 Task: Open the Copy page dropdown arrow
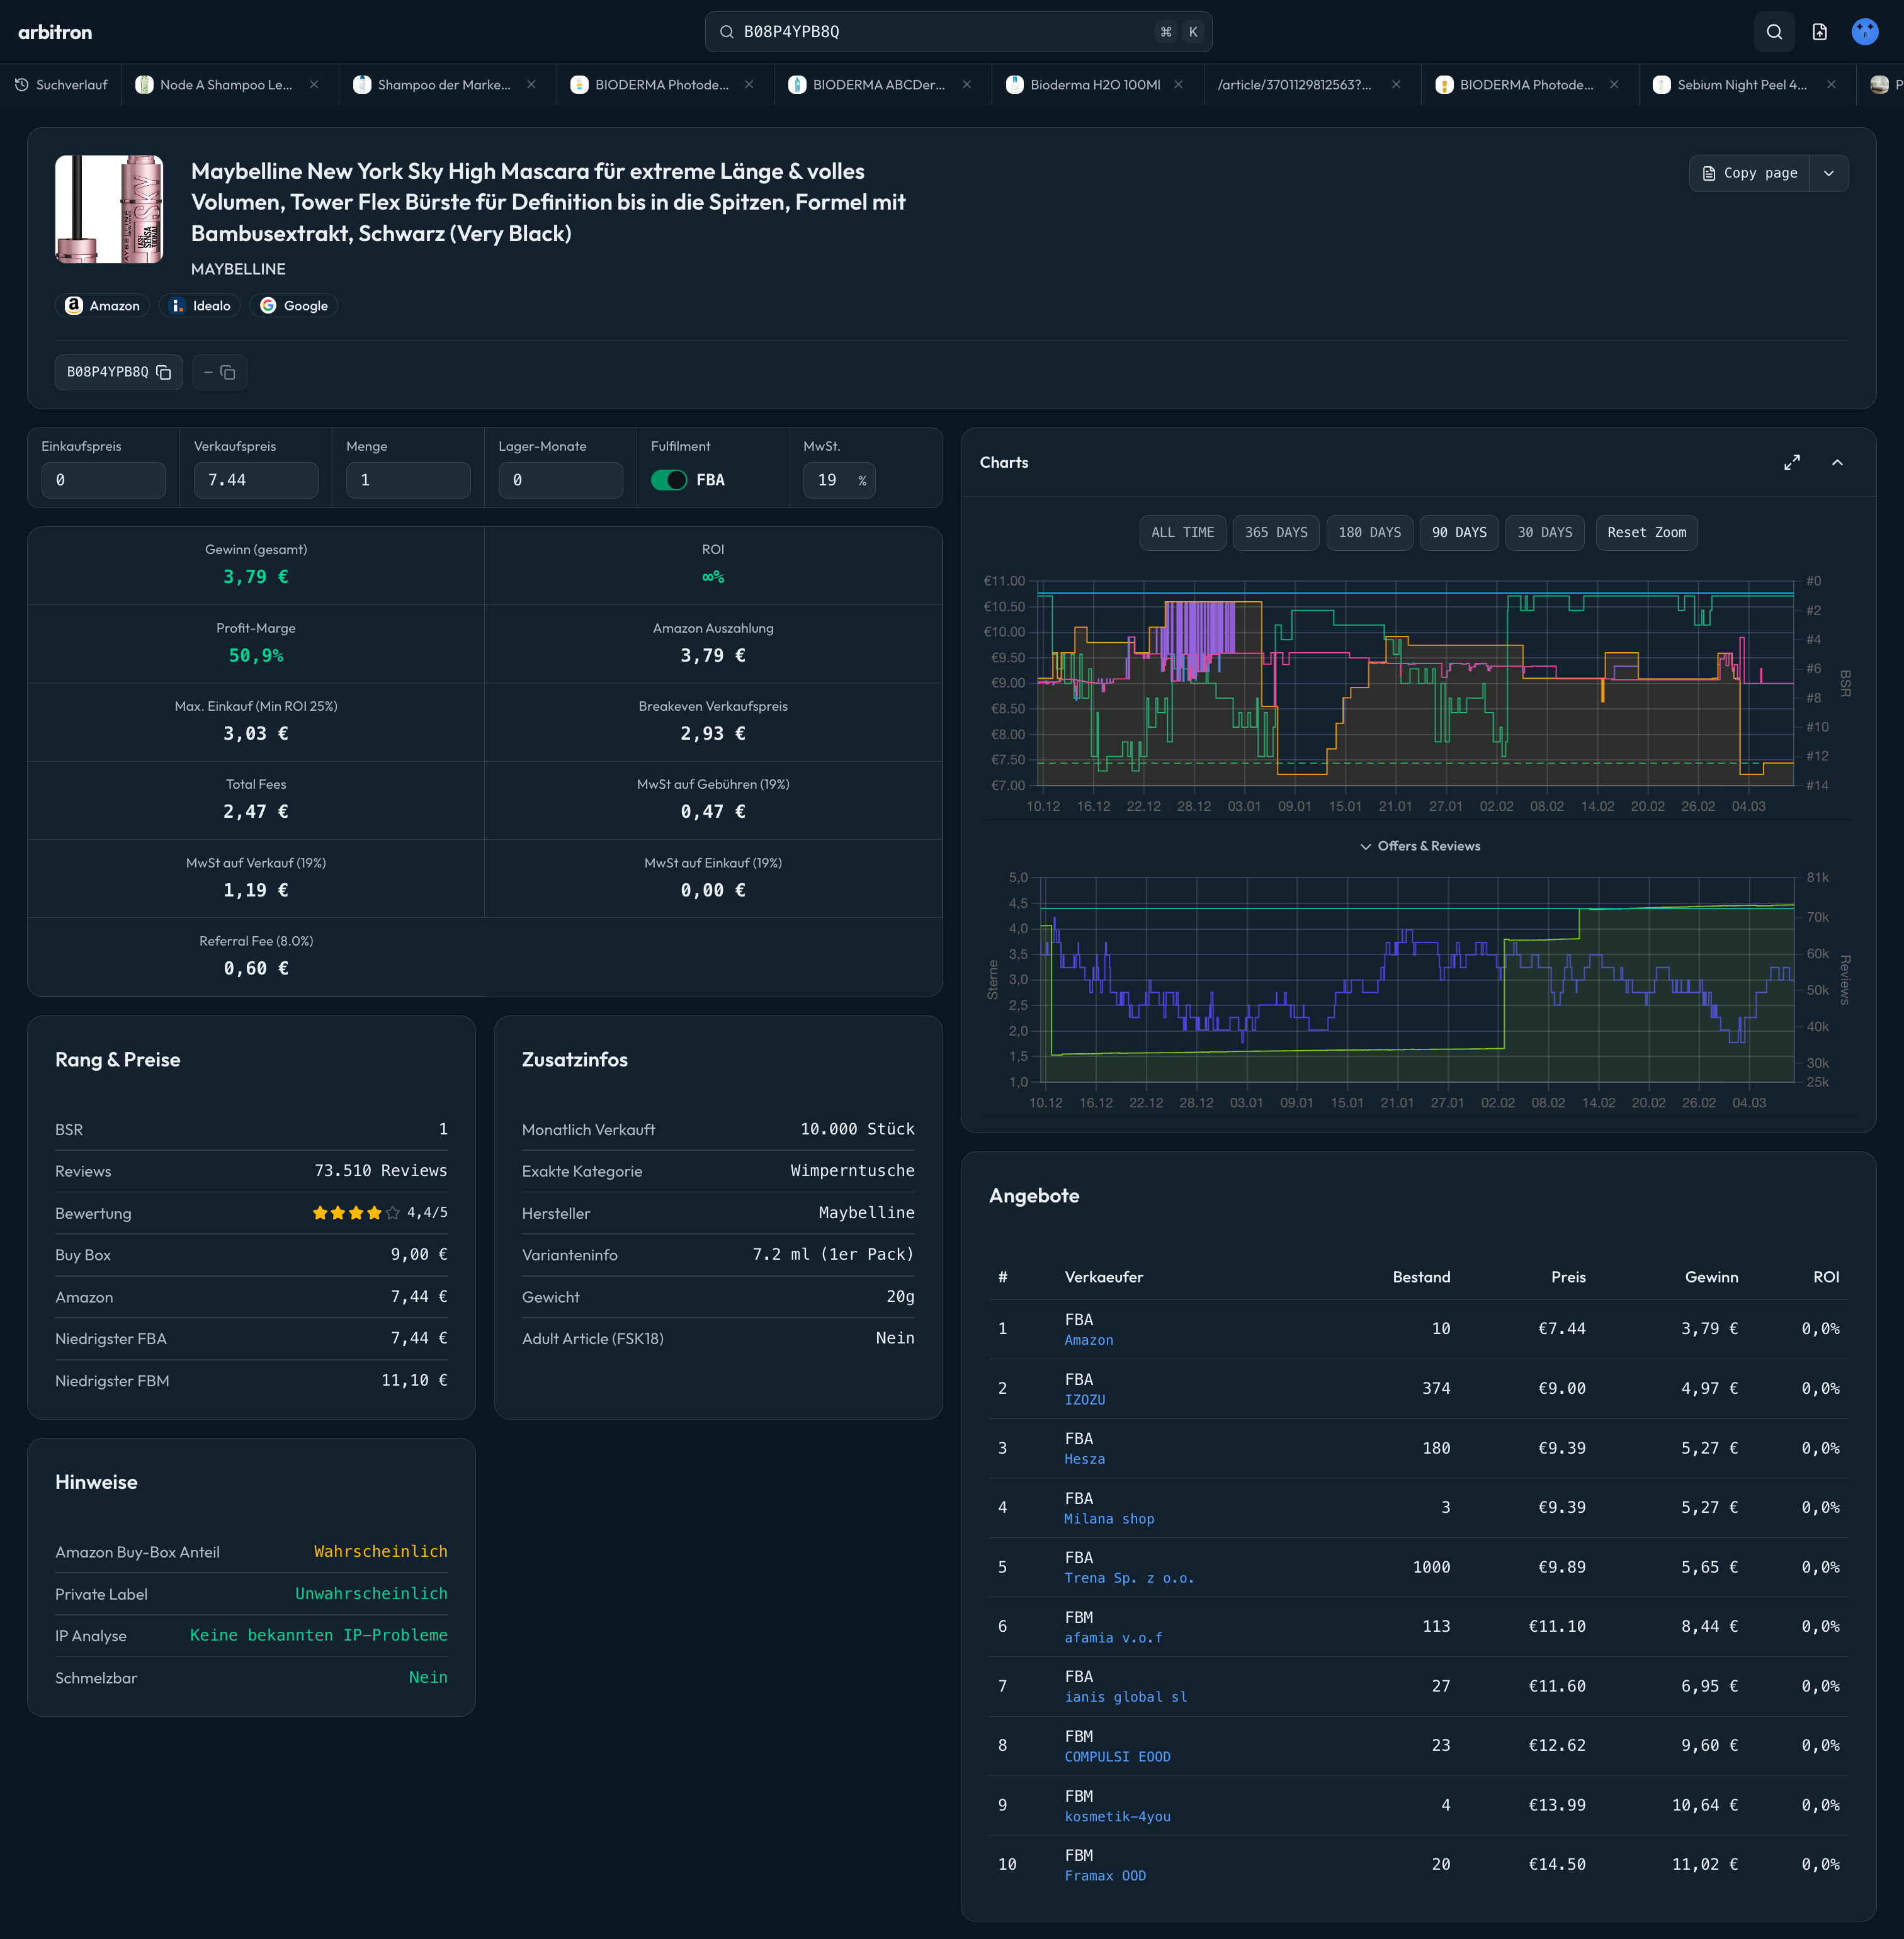(x=1828, y=173)
